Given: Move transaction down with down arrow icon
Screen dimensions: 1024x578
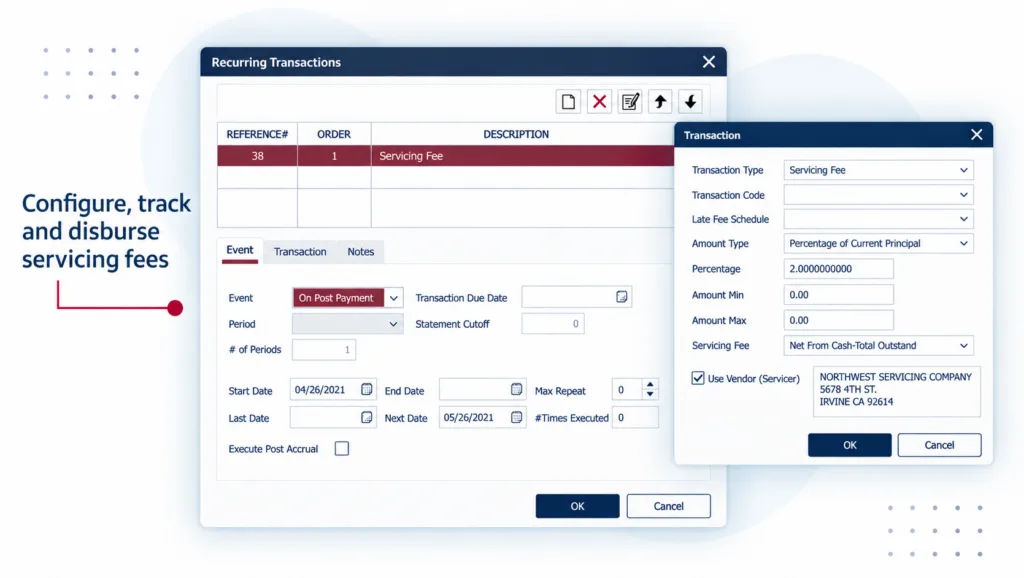Looking at the screenshot, I should tap(690, 102).
